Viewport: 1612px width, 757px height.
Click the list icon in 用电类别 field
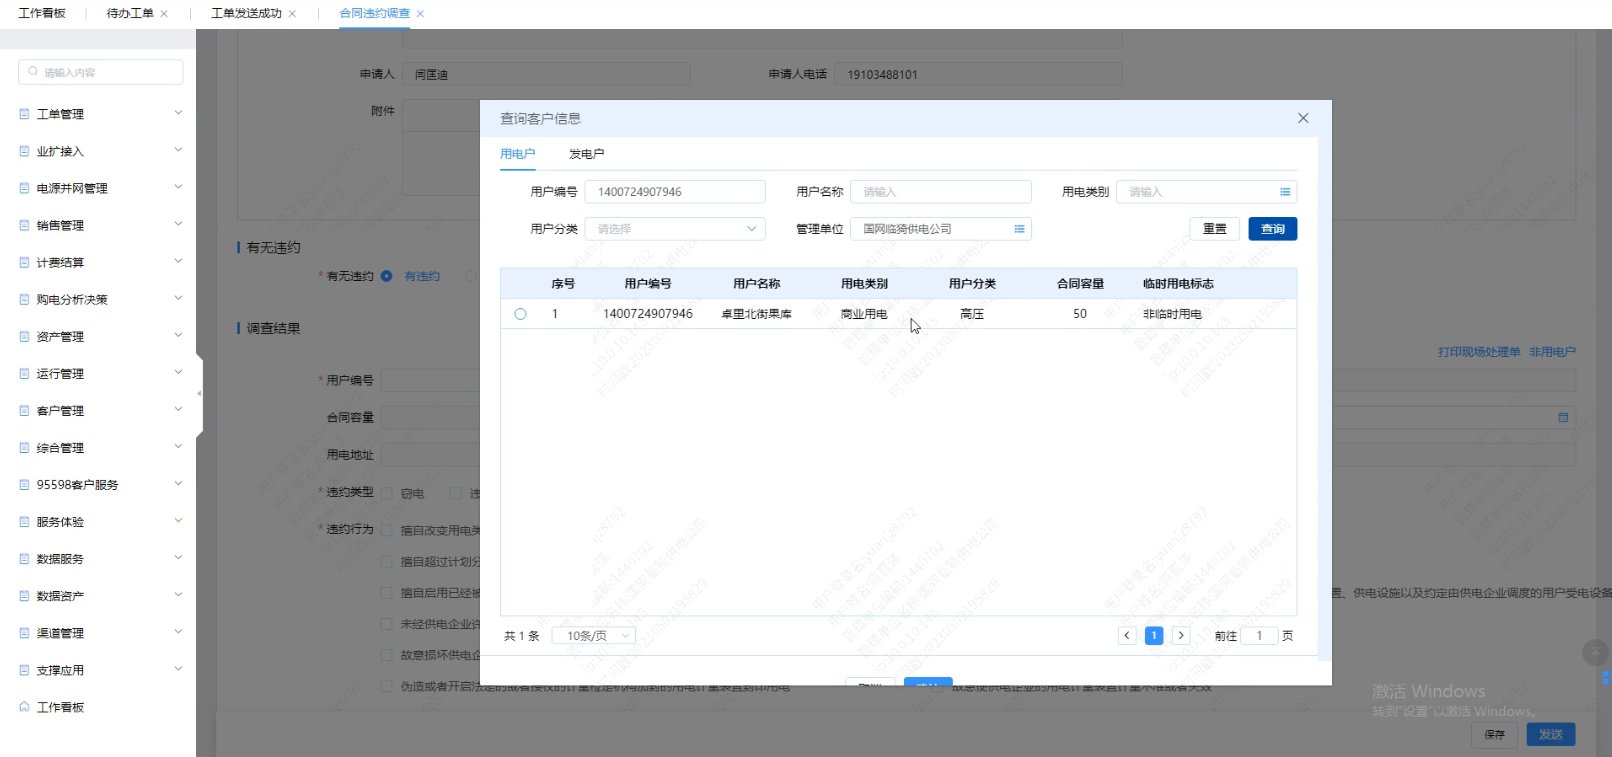(1285, 192)
